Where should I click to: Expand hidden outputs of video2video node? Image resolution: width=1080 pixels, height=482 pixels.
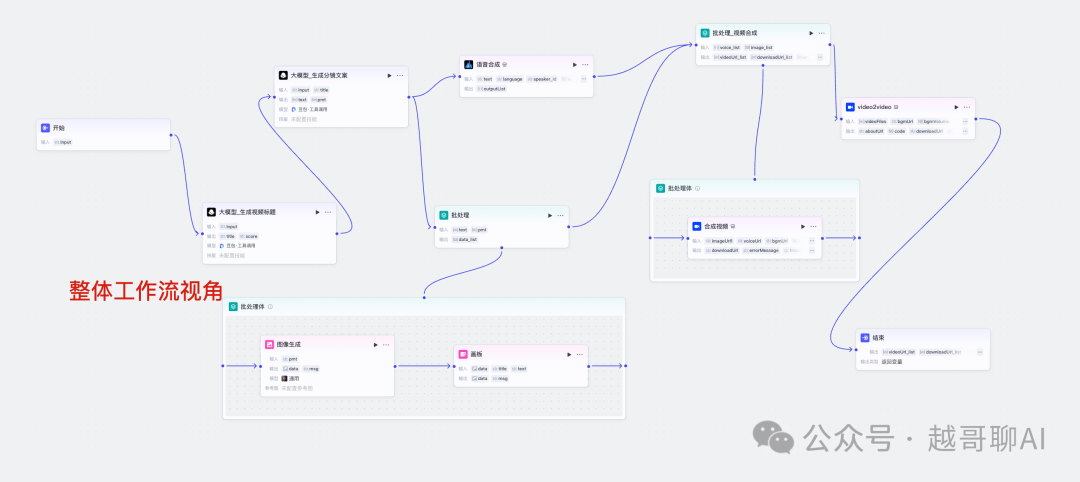pos(966,132)
